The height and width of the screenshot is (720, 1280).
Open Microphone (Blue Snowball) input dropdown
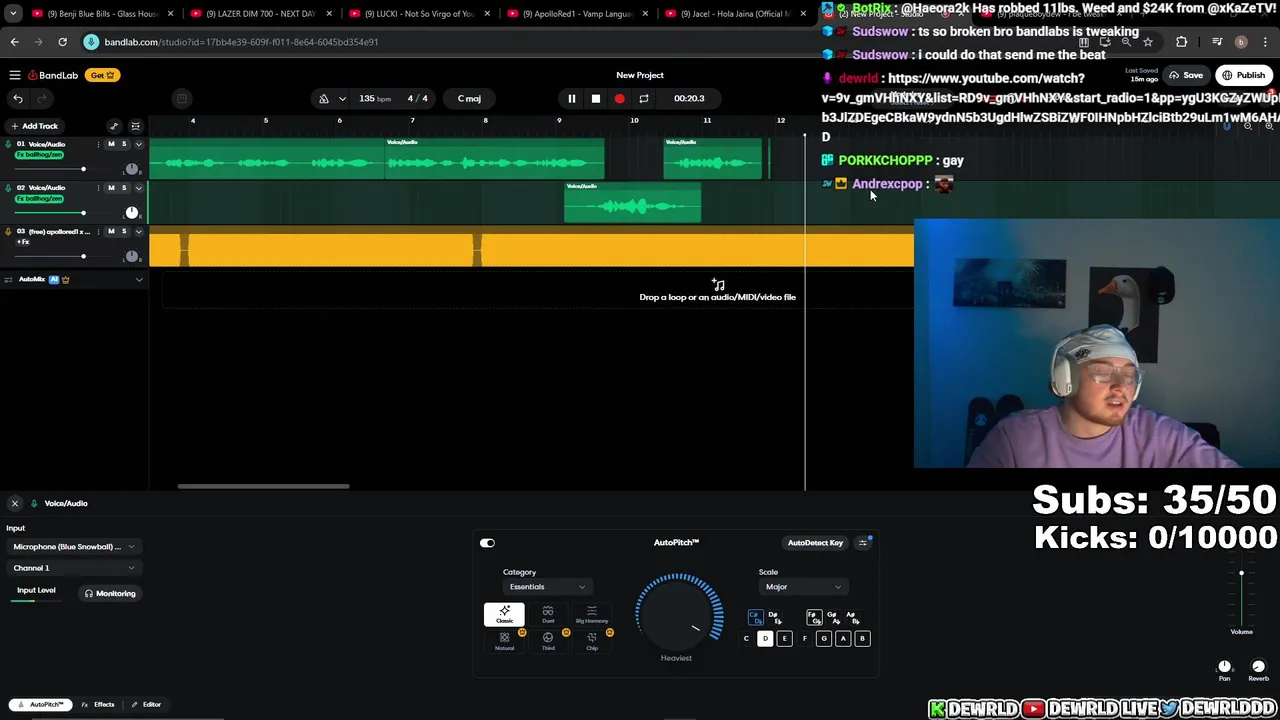[72, 547]
